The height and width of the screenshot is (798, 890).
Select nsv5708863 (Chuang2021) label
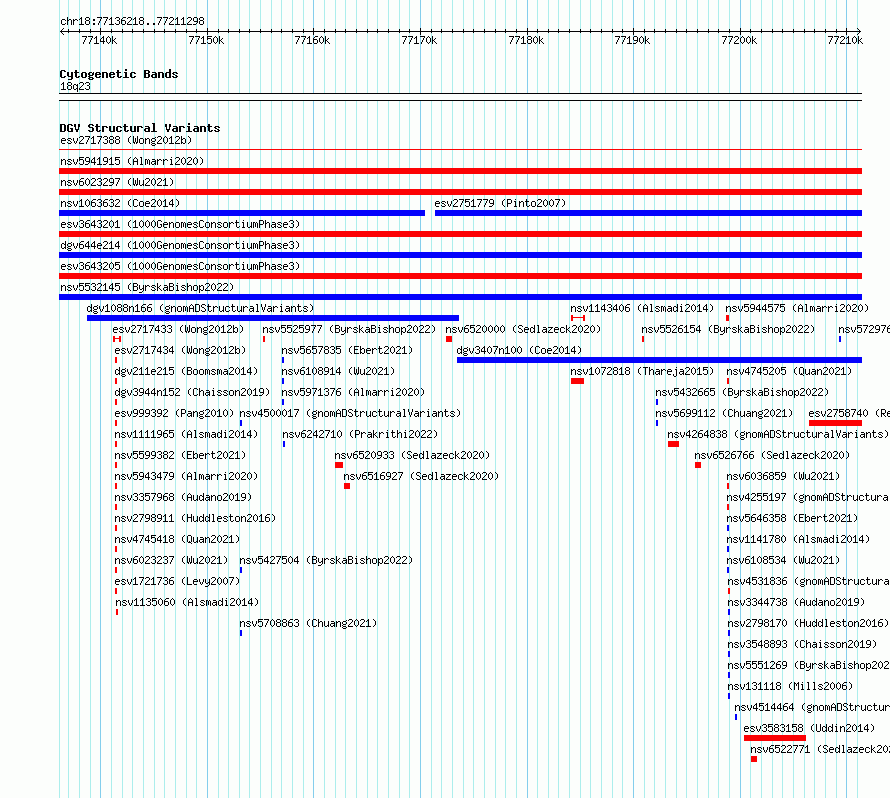pos(308,623)
